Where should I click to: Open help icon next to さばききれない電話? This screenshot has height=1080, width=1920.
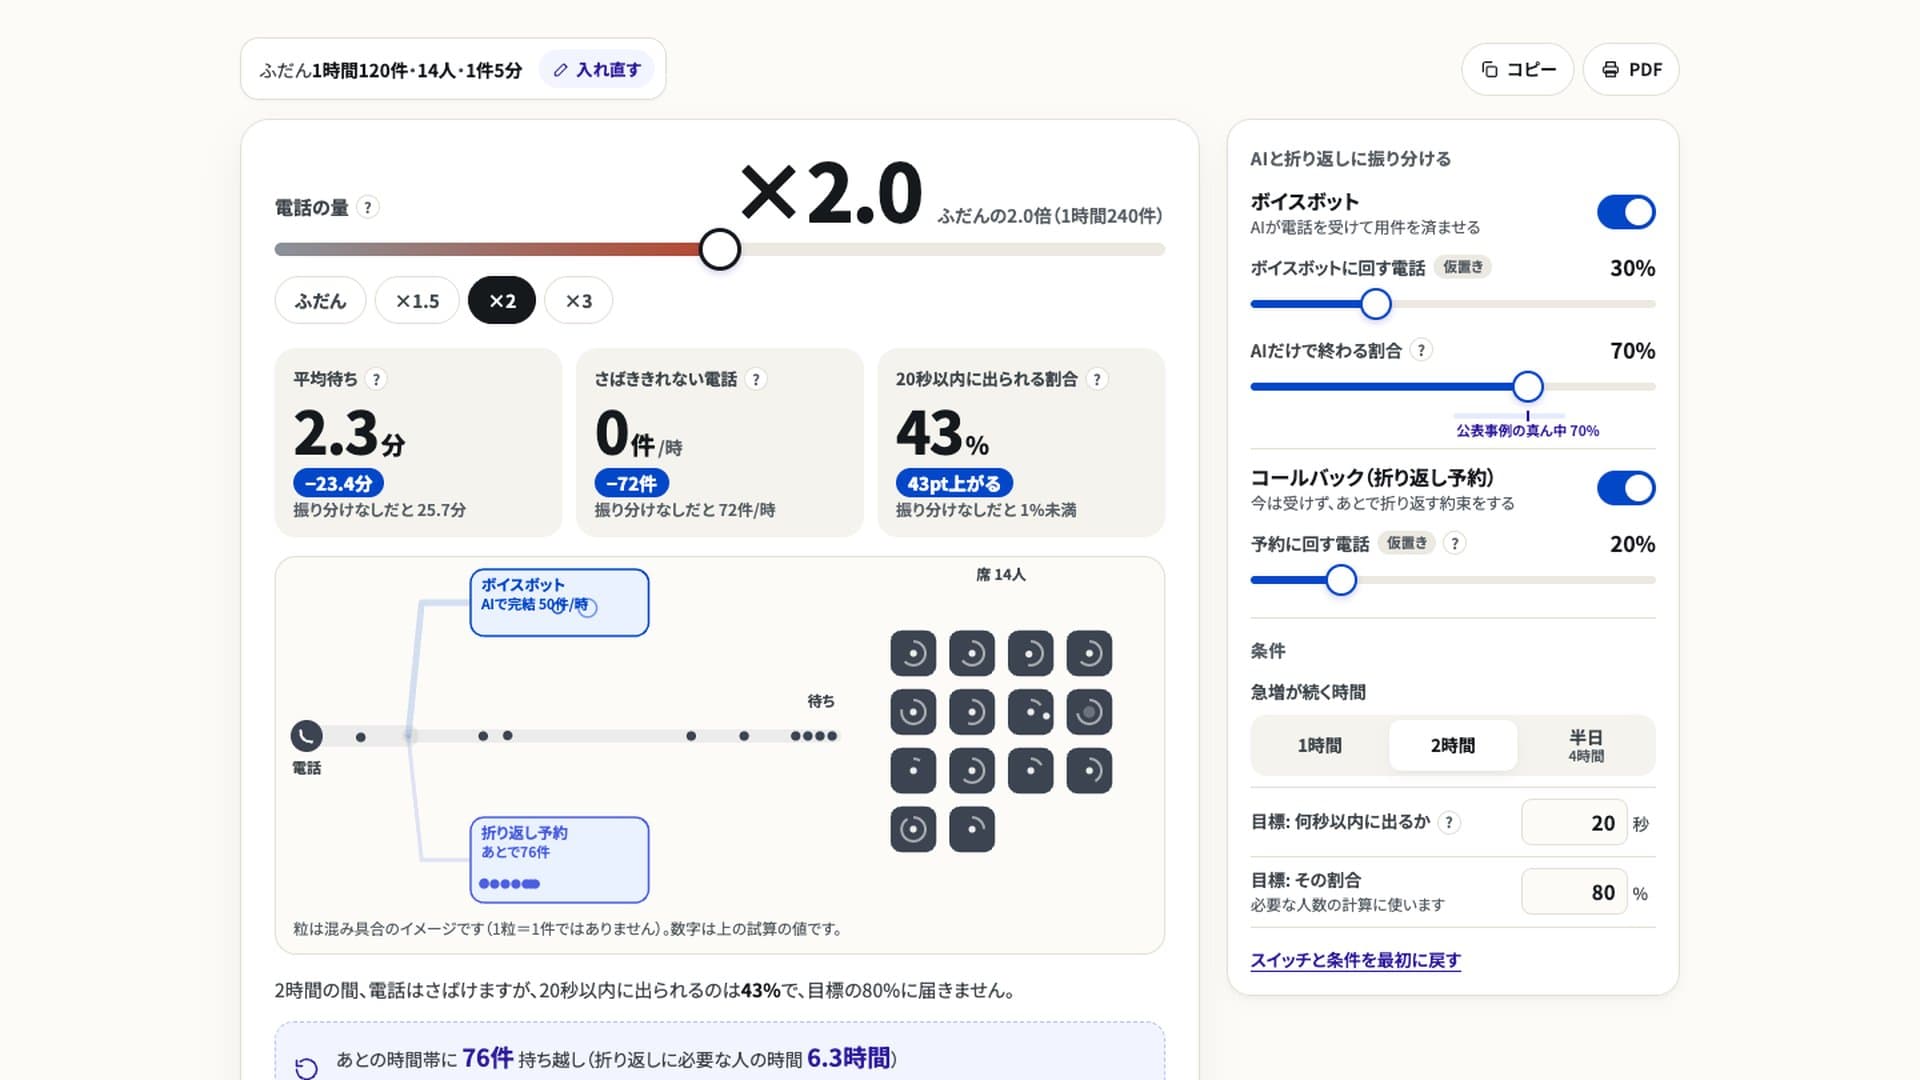pos(756,379)
